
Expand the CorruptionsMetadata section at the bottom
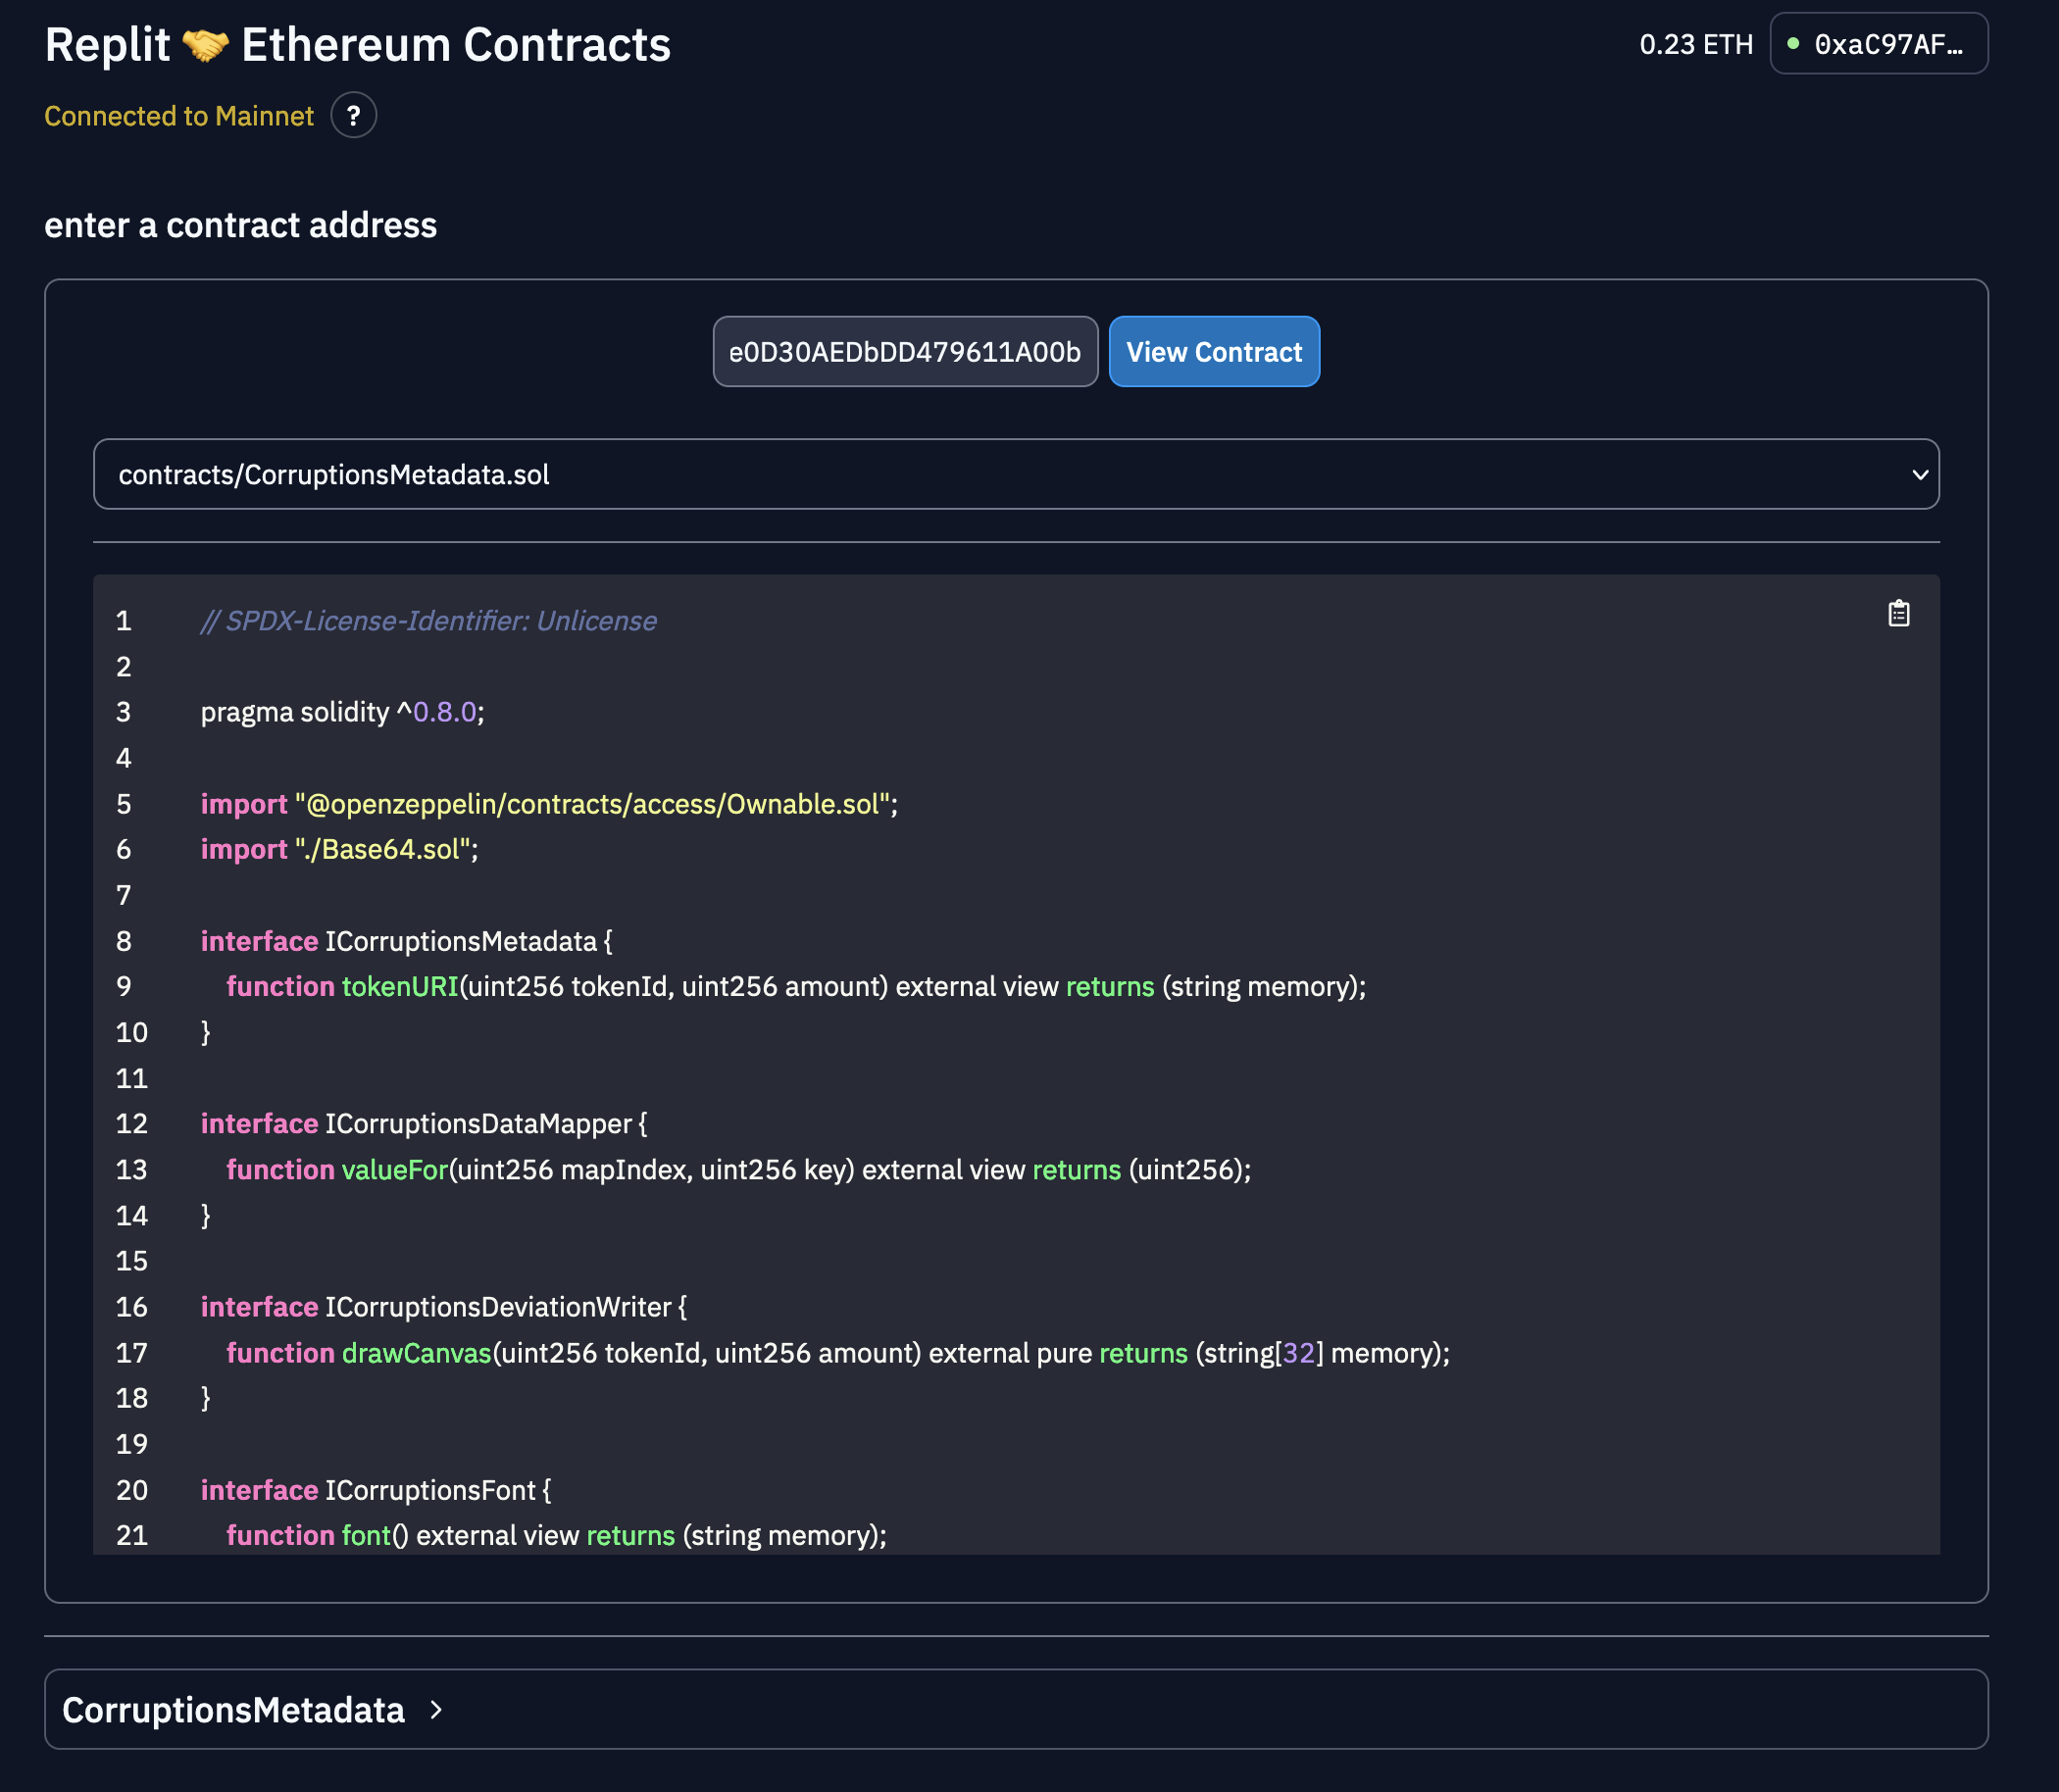coord(235,1709)
